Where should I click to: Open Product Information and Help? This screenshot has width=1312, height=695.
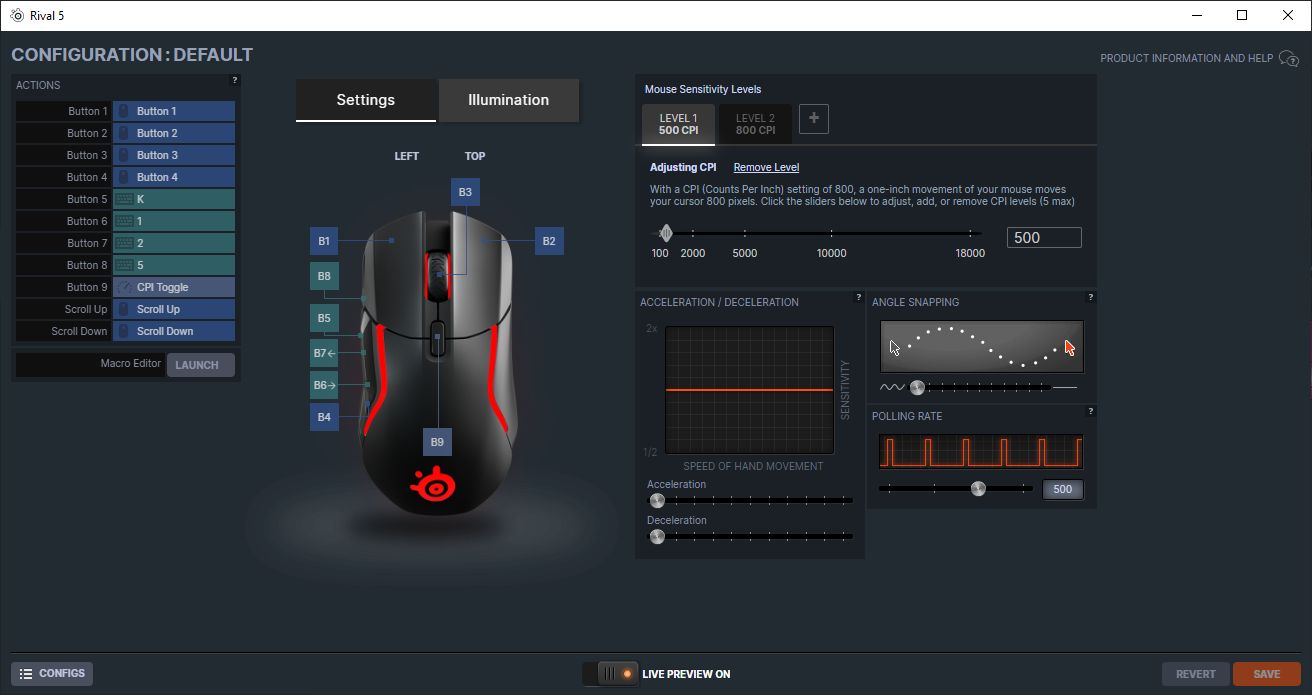tap(1200, 58)
